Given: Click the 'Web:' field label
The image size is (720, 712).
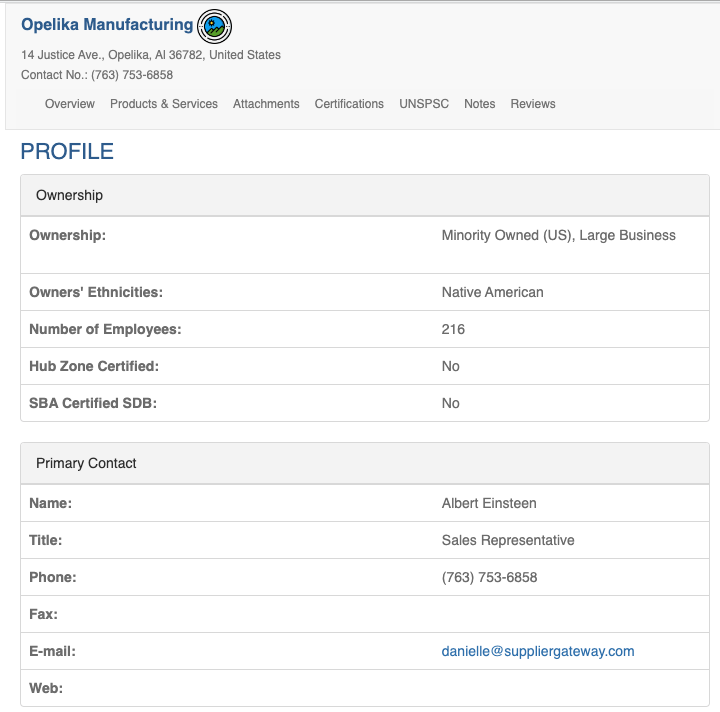Looking at the screenshot, I should point(46,688).
